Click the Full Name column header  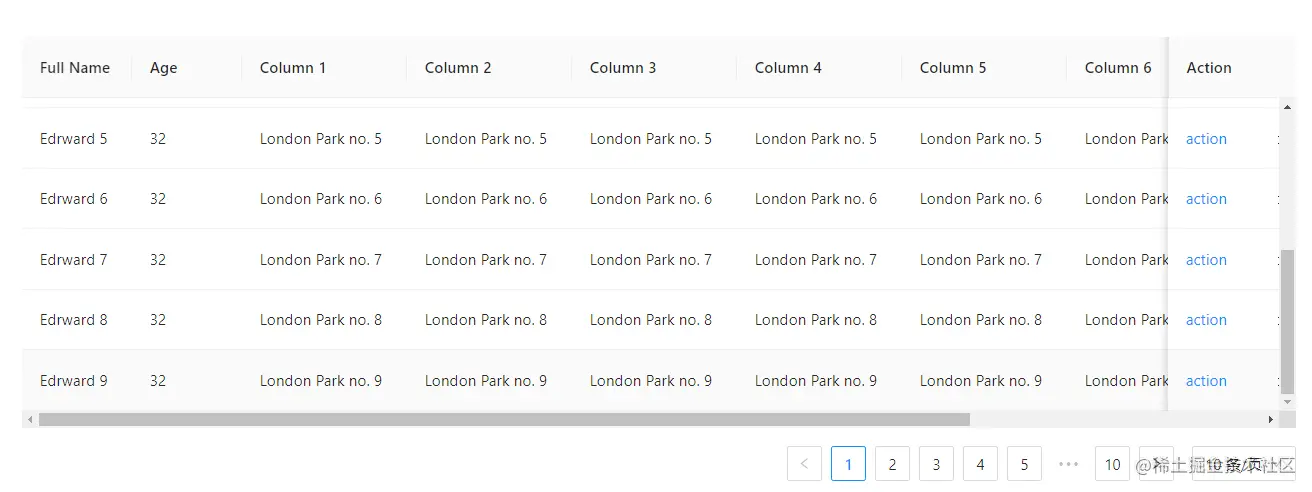pyautogui.click(x=75, y=68)
